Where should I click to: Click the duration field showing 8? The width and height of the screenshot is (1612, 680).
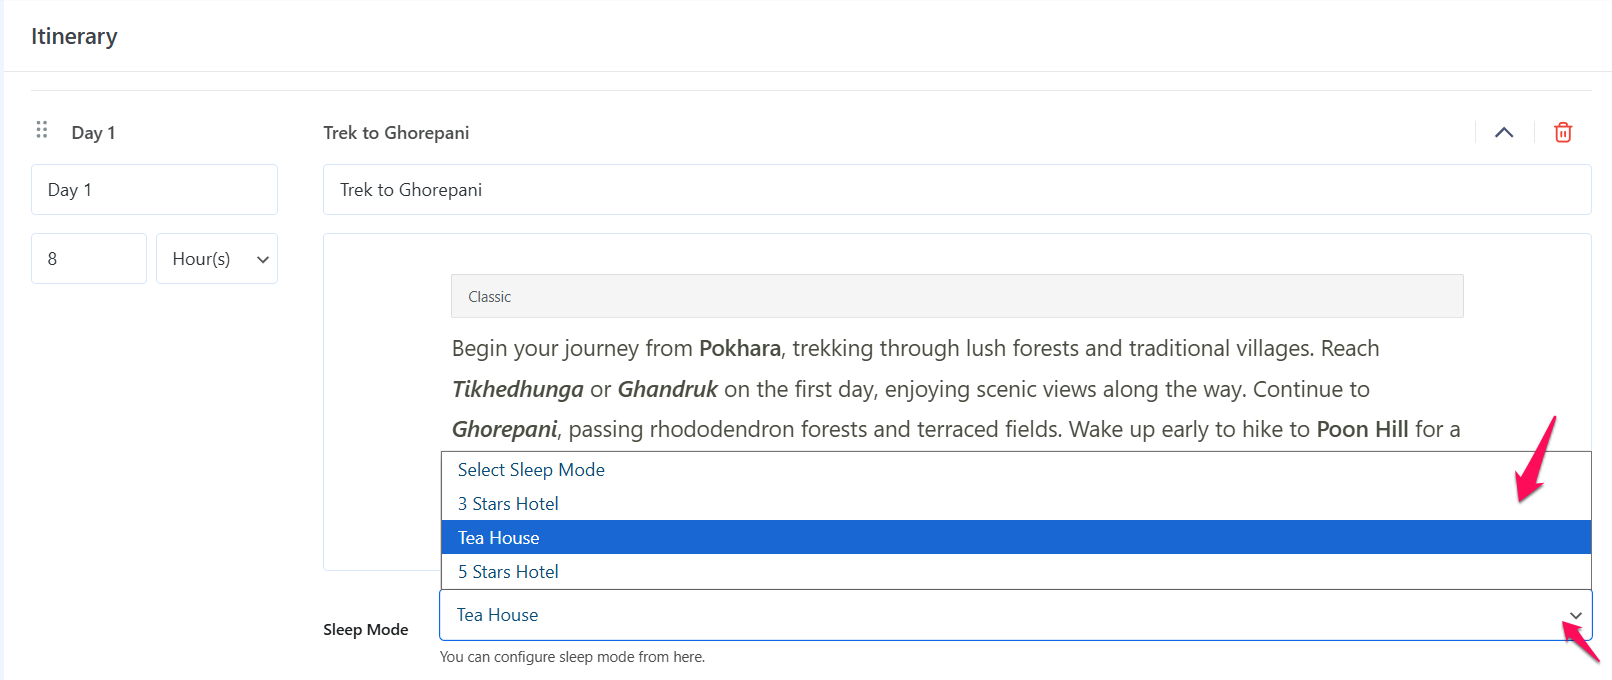coord(88,259)
